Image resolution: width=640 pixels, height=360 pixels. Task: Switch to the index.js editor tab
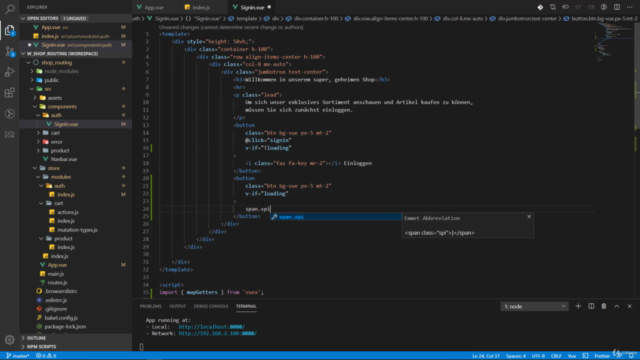pyautogui.click(x=201, y=7)
